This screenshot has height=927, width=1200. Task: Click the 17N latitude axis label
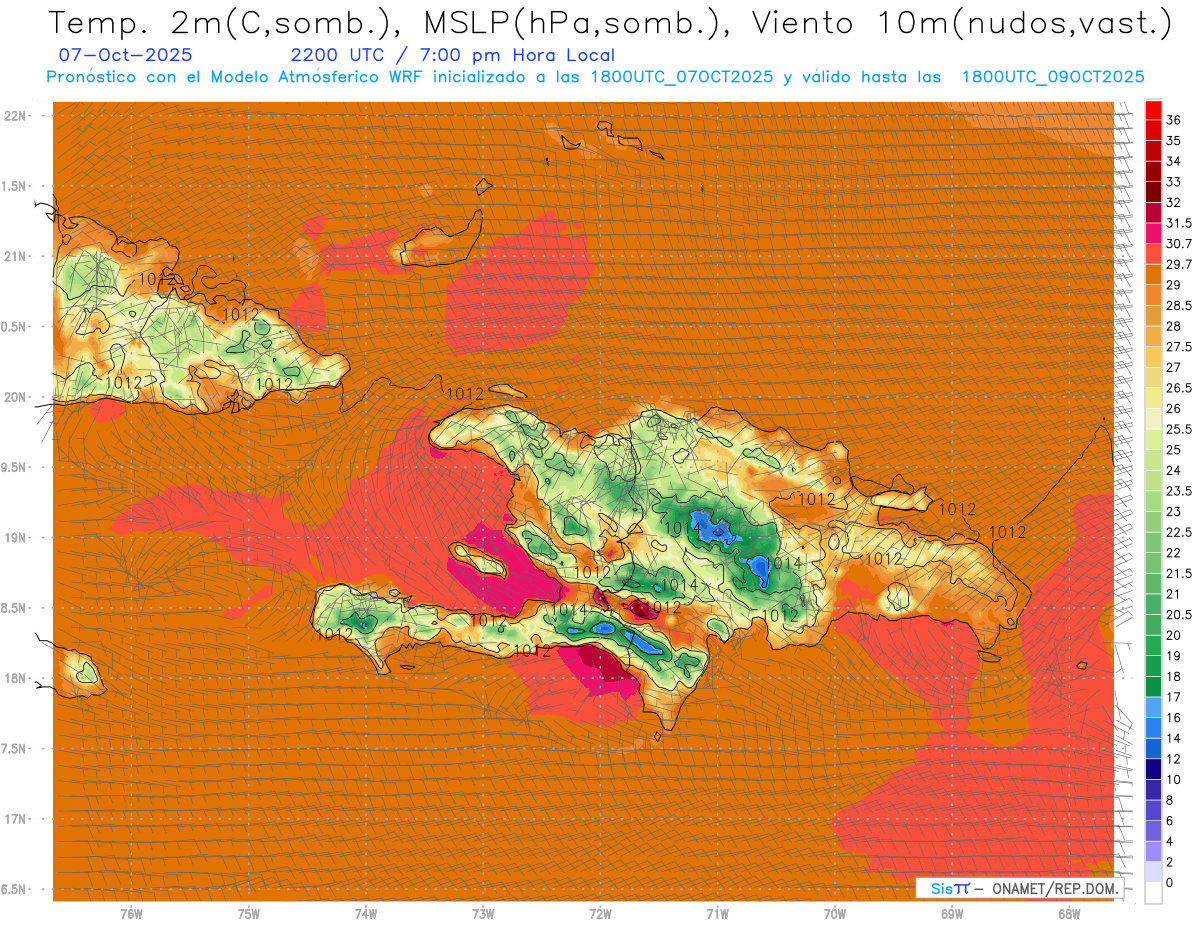[x=16, y=819]
